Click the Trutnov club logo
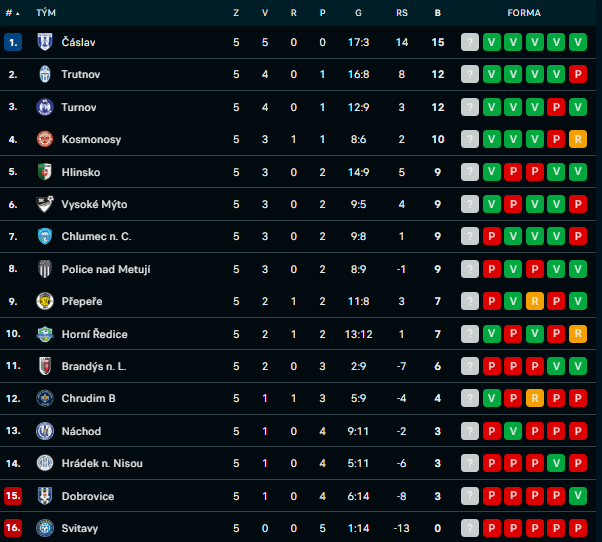 (45, 74)
